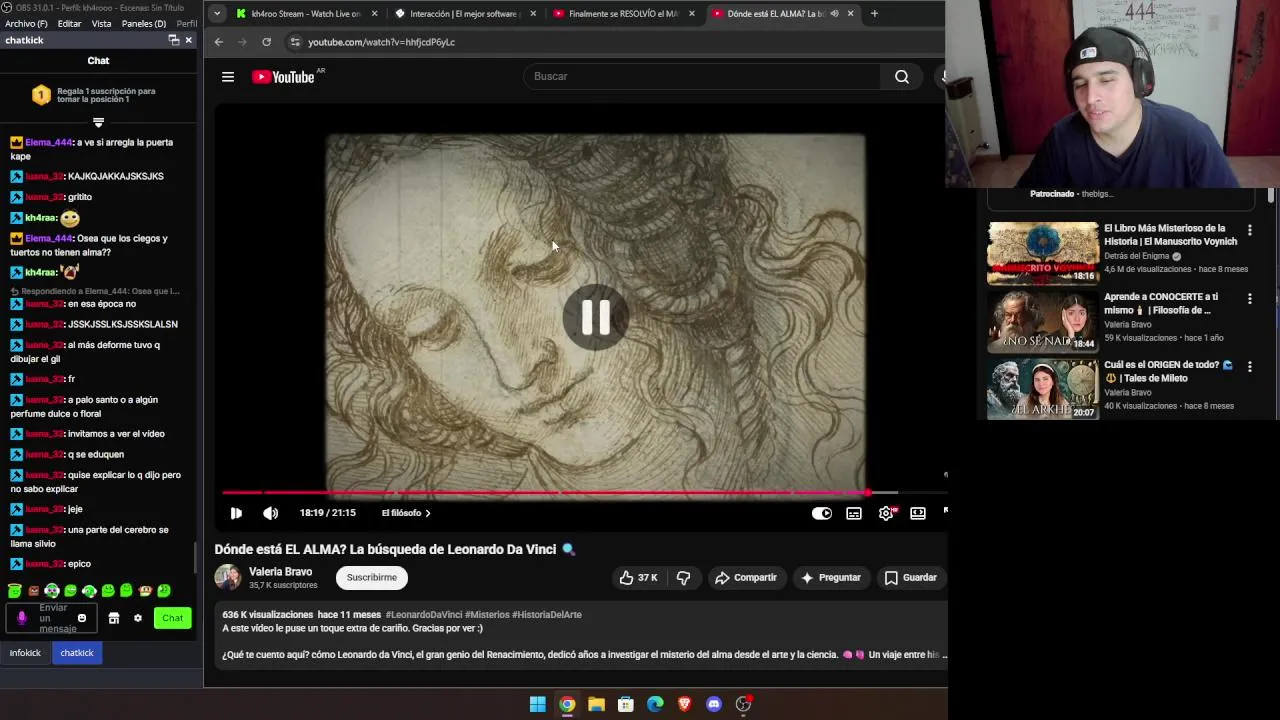Close the Finalmente se RESOLVIÓ tab

(691, 14)
